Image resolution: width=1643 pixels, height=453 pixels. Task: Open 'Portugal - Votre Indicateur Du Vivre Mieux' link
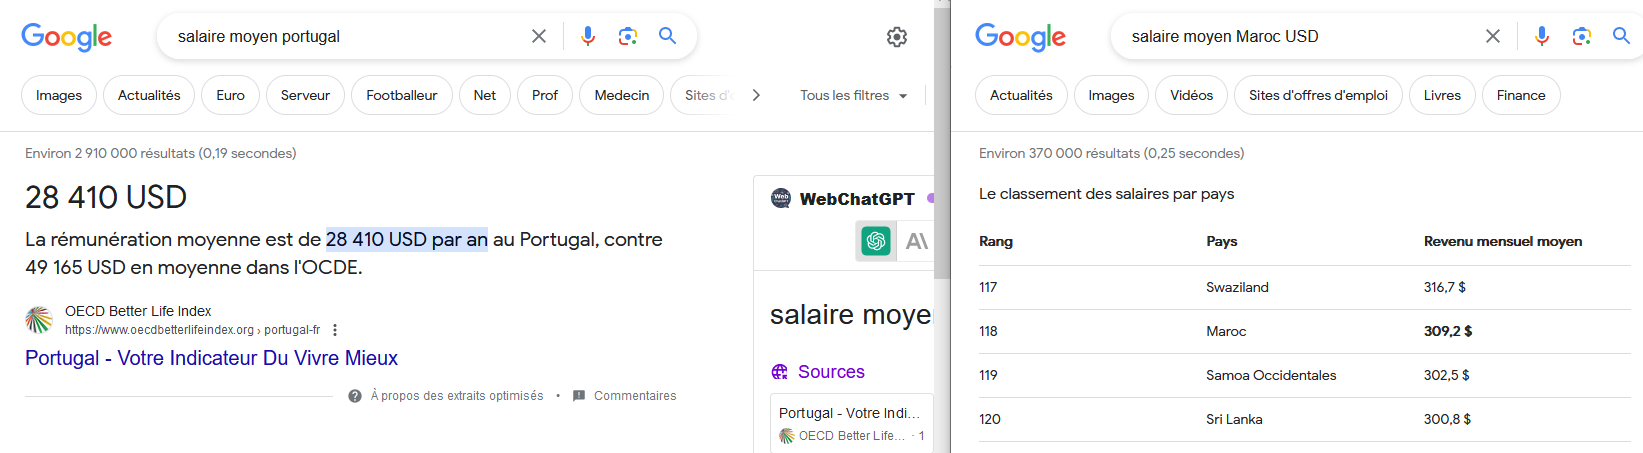click(x=211, y=358)
